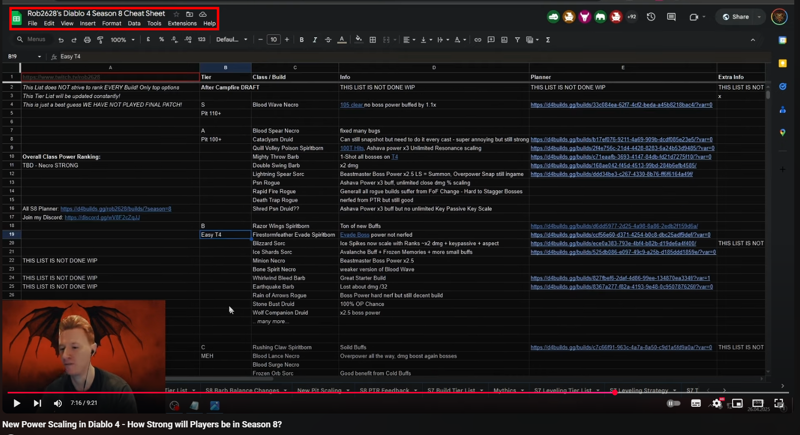
Task: Open the 123 number format menu
Action: click(x=202, y=40)
